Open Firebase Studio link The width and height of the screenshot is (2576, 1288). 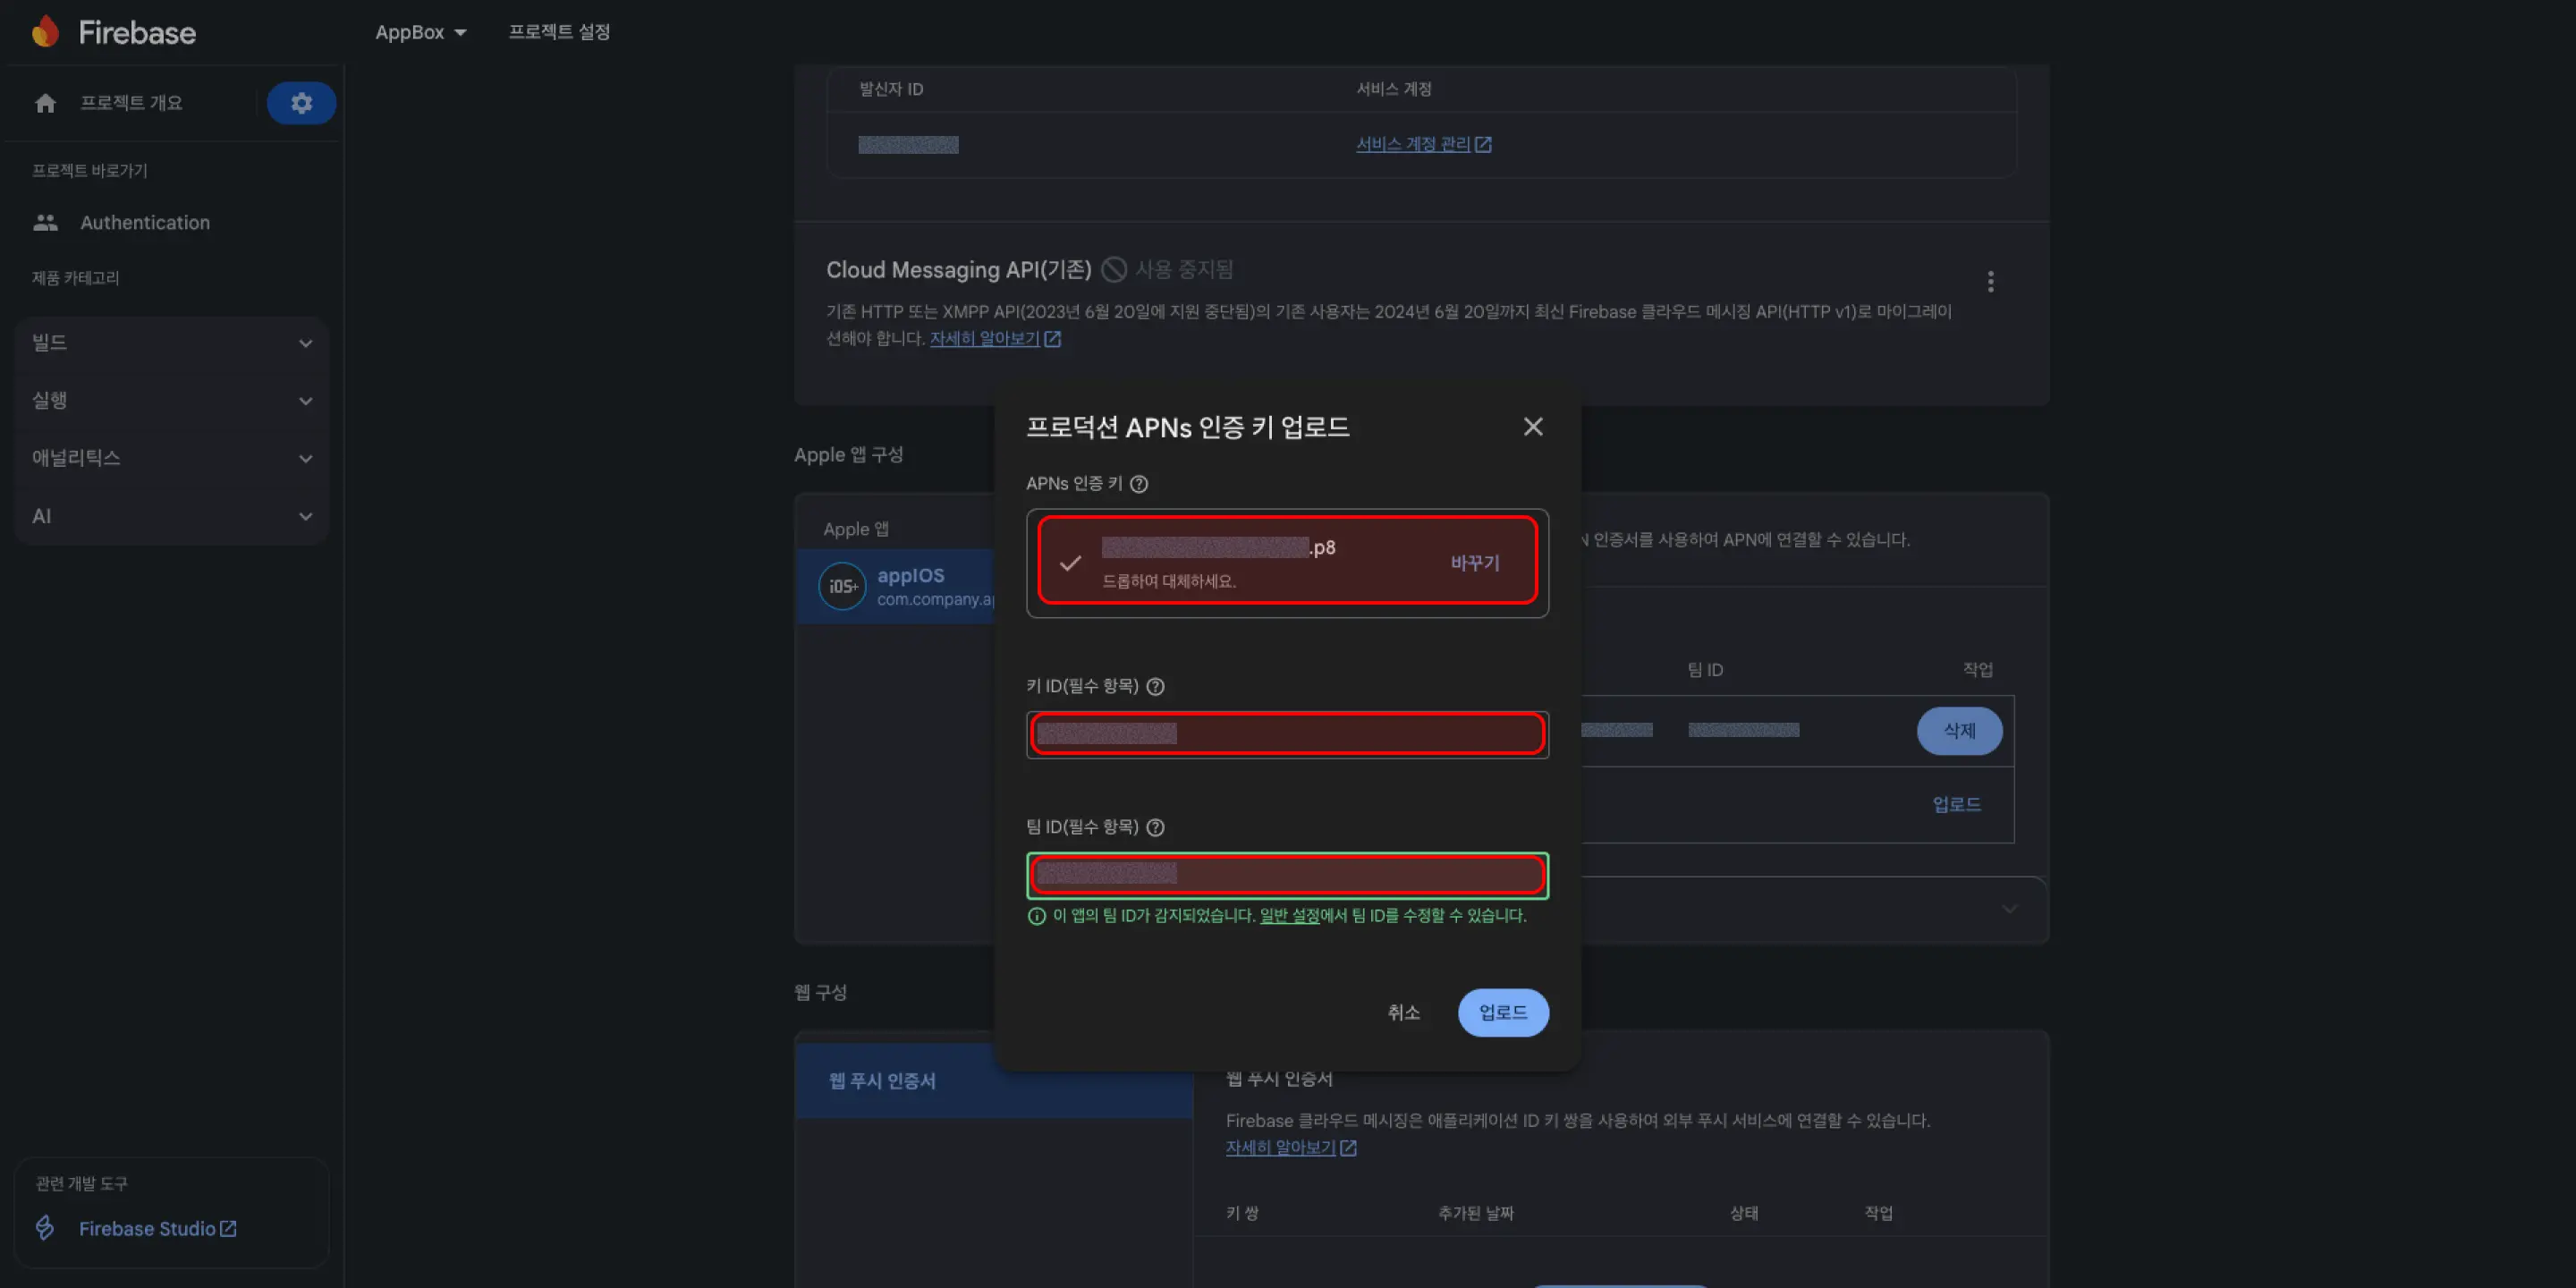point(147,1228)
